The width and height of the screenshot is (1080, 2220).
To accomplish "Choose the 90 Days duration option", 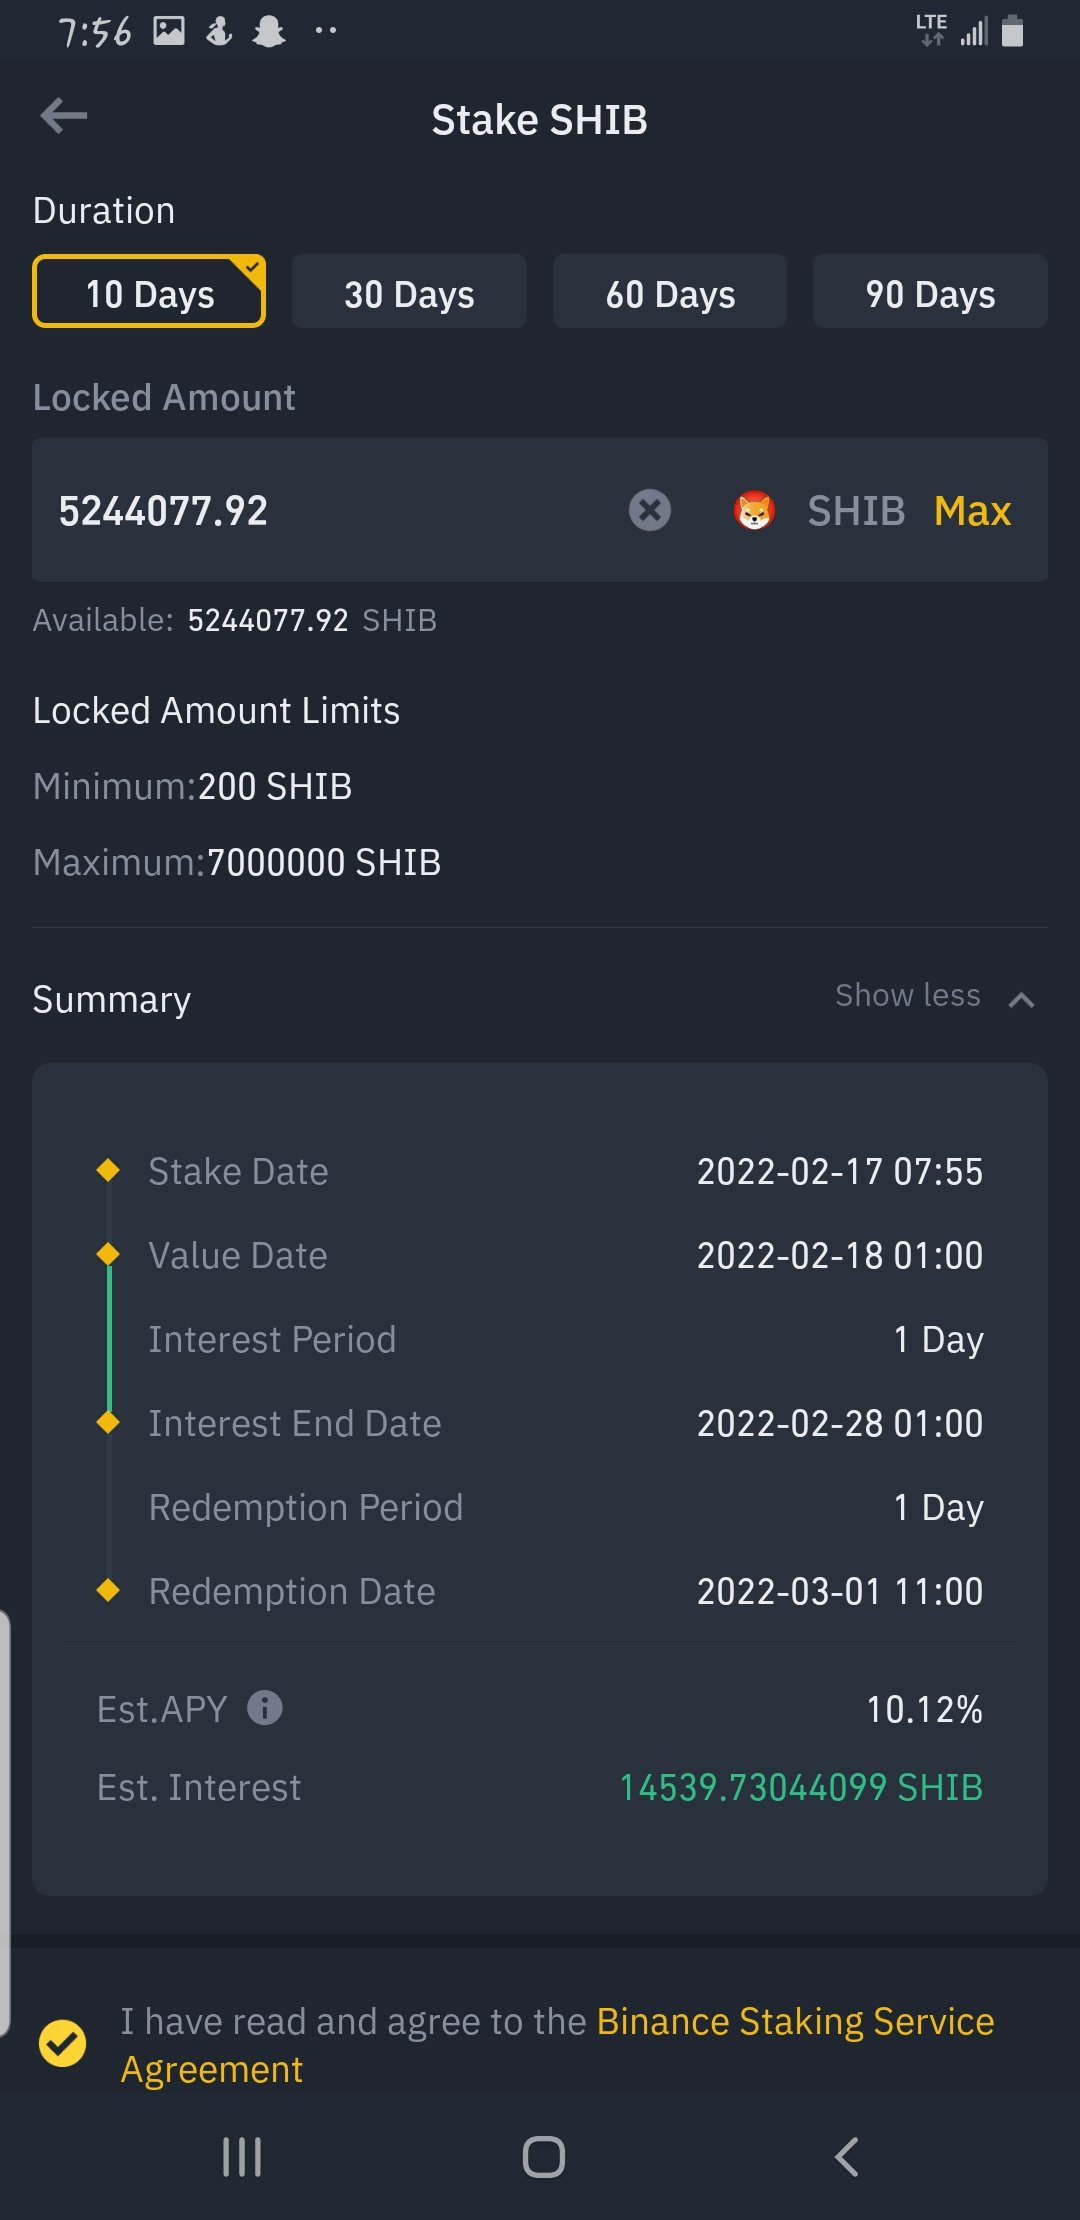I will [x=930, y=292].
